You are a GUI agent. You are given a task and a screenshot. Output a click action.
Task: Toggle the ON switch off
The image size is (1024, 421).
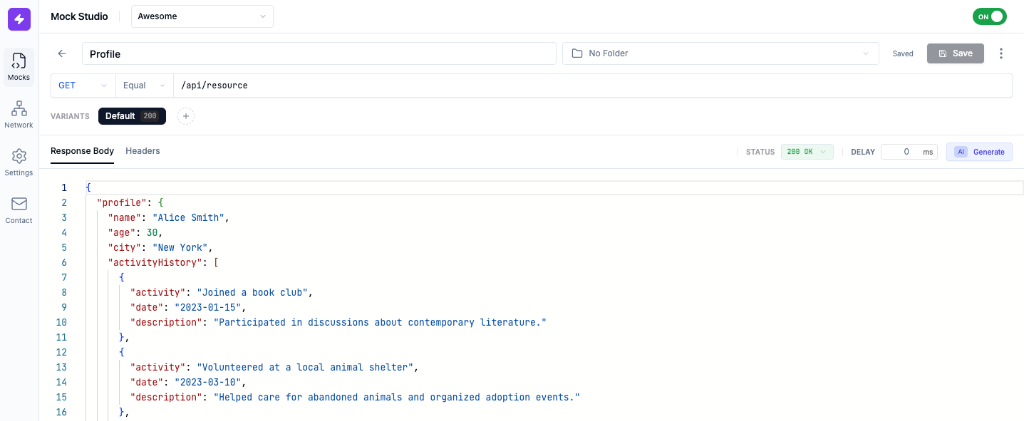point(989,17)
